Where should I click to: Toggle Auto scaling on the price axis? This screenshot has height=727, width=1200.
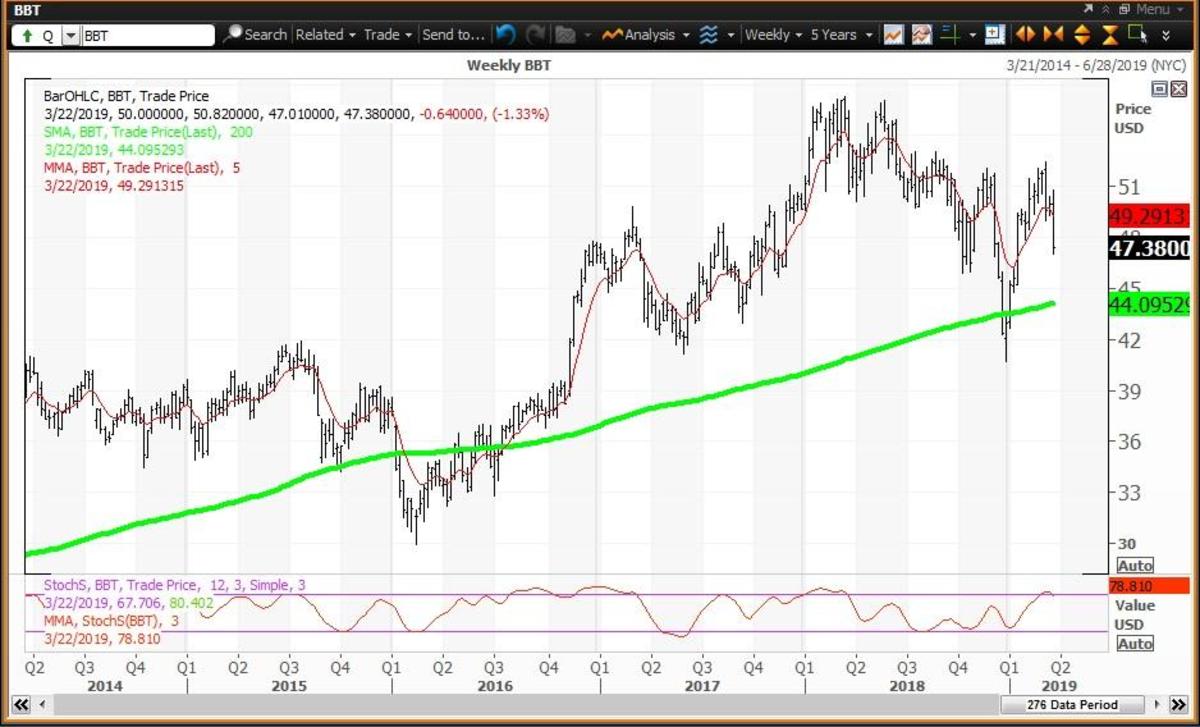[1135, 565]
